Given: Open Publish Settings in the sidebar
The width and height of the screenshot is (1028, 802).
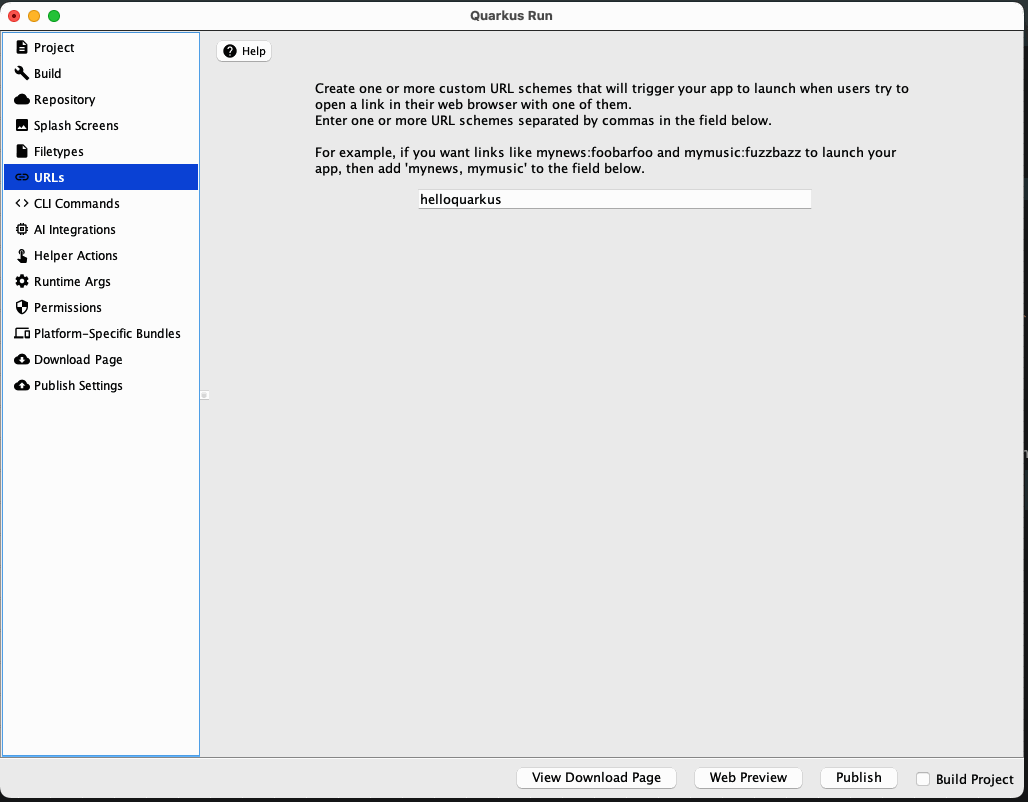Looking at the screenshot, I should click(x=78, y=385).
